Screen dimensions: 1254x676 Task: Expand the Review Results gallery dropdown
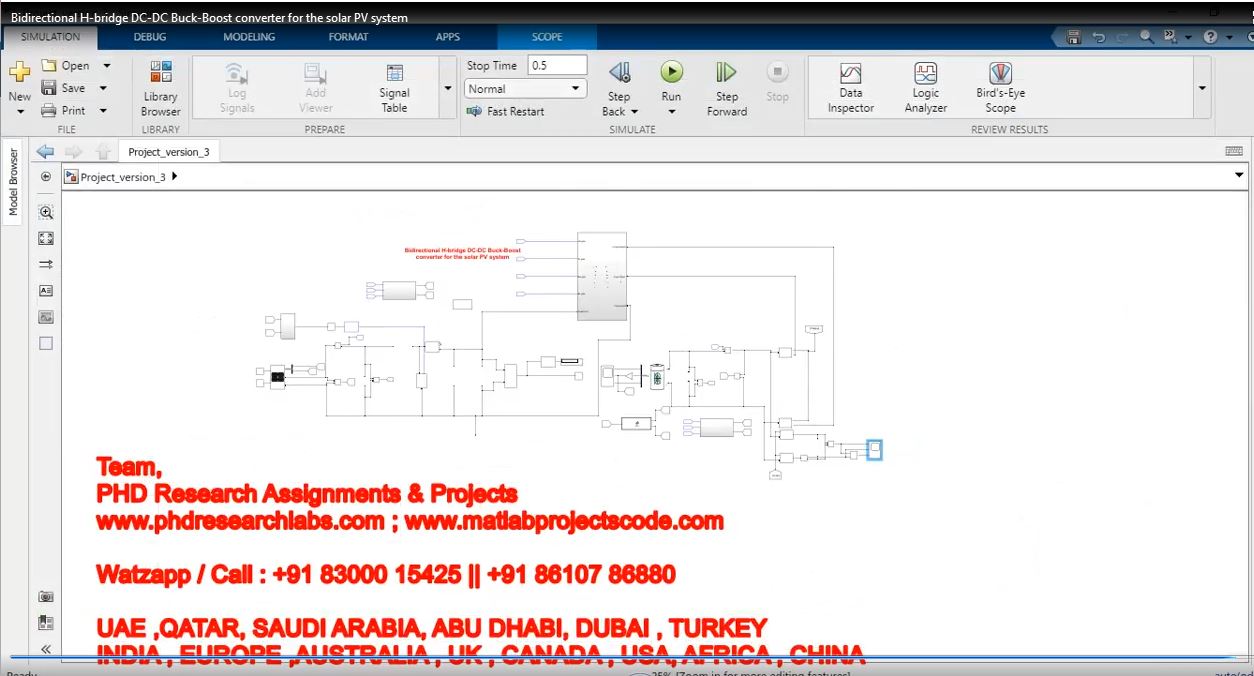click(1201, 88)
